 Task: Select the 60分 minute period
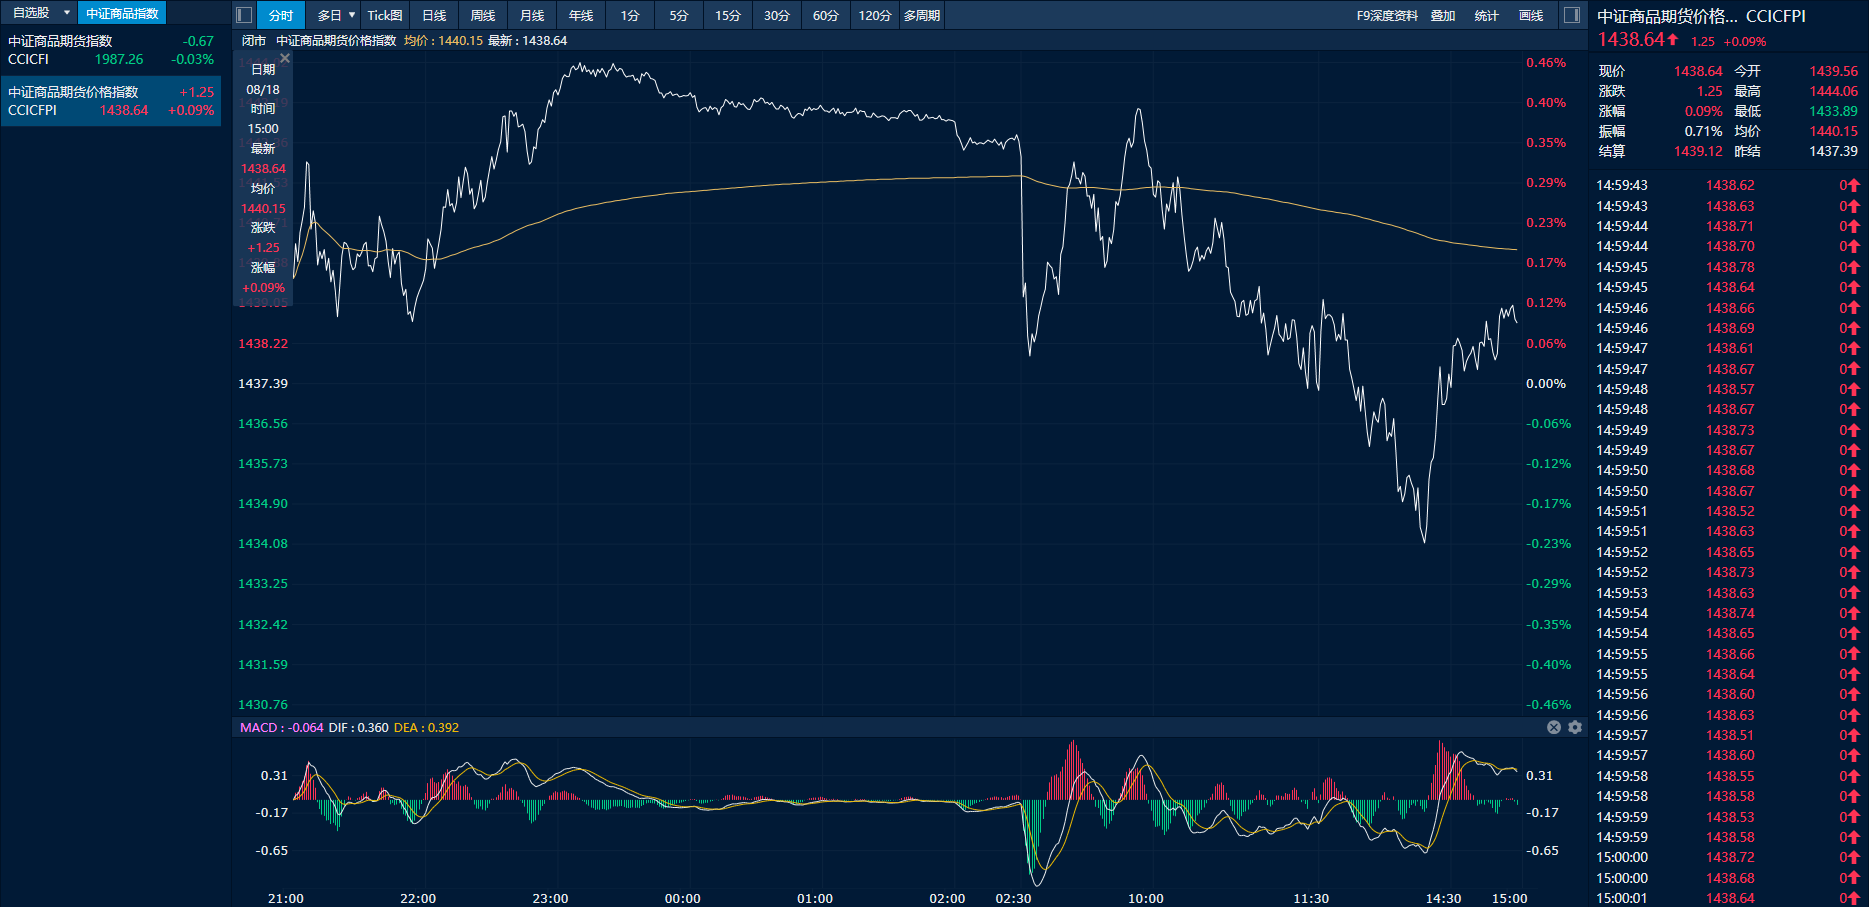pos(826,15)
